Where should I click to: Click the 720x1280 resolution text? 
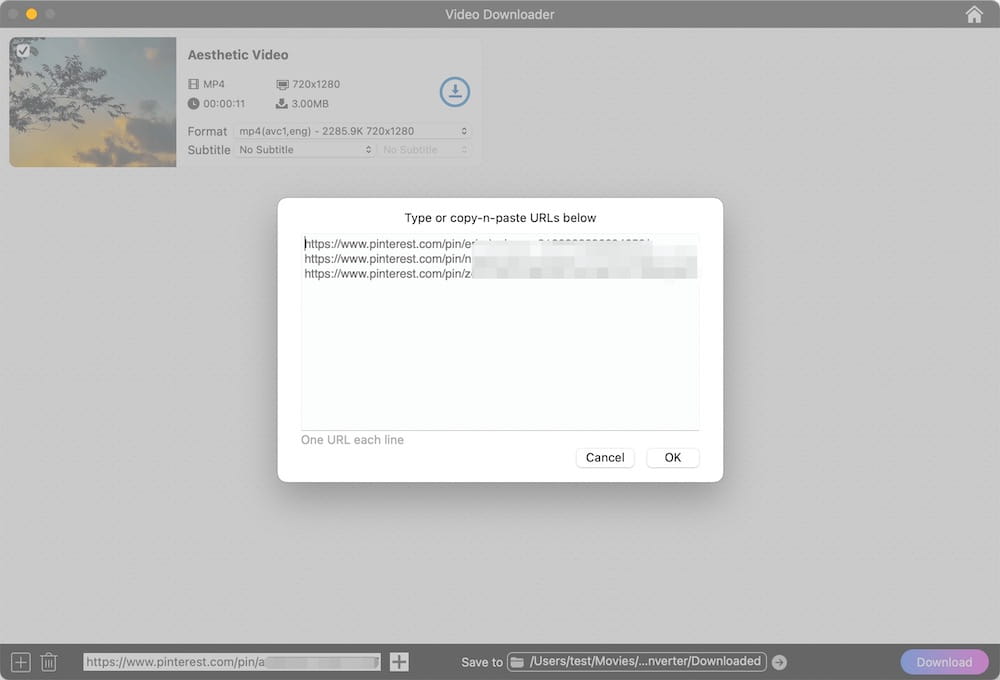coord(316,84)
